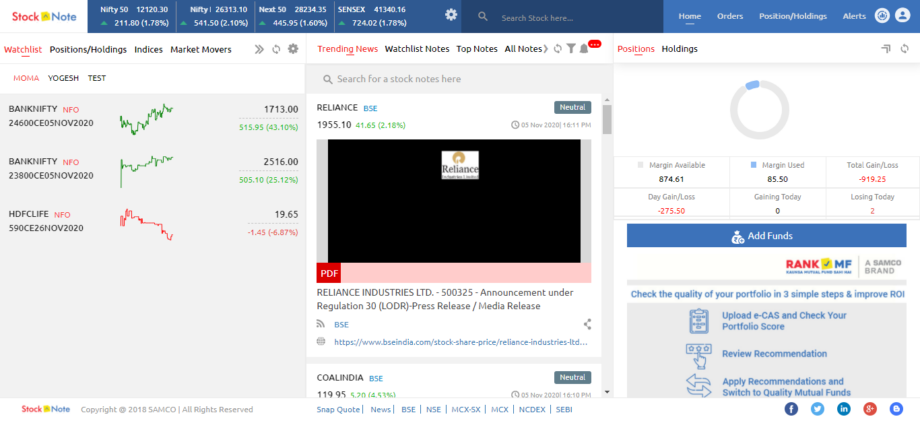Viewport: 920px width, 421px height.
Task: Switch to the Indices tab
Action: [148, 49]
